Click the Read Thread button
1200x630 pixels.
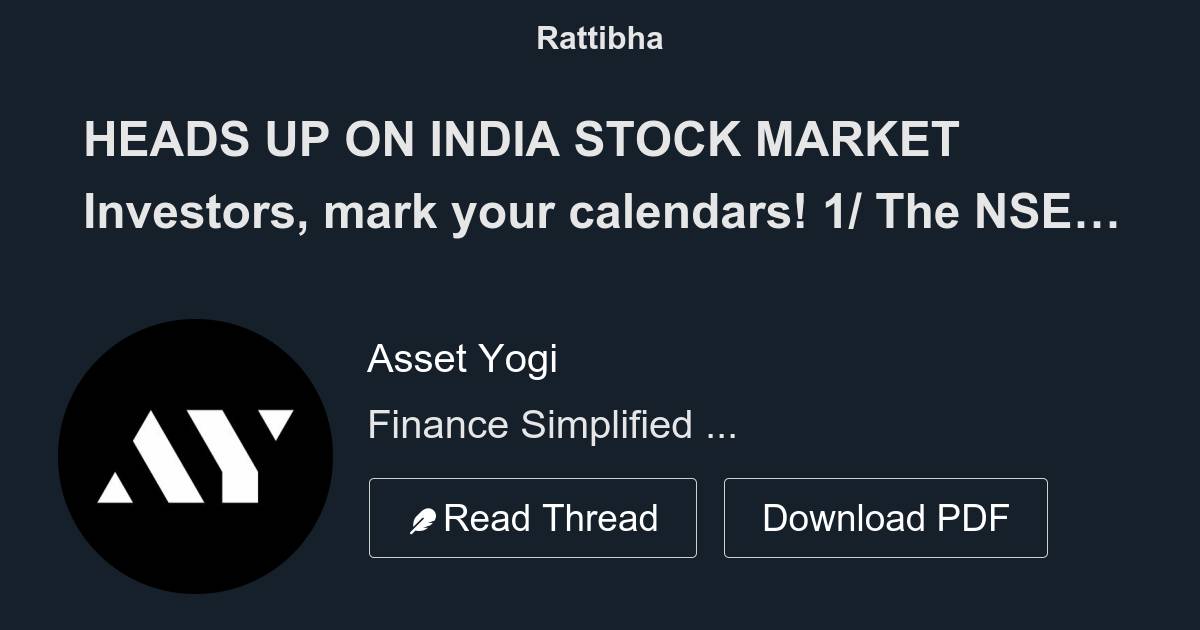tap(533, 517)
